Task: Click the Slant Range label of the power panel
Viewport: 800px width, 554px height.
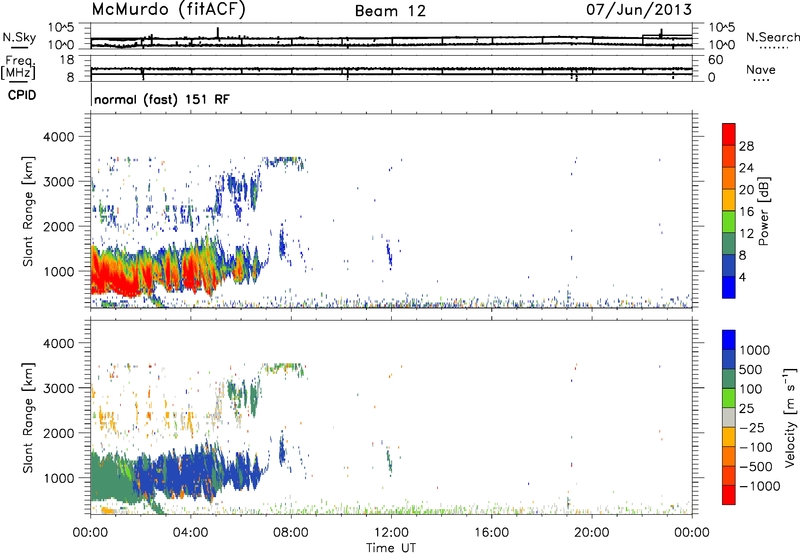Action: click(x=28, y=211)
